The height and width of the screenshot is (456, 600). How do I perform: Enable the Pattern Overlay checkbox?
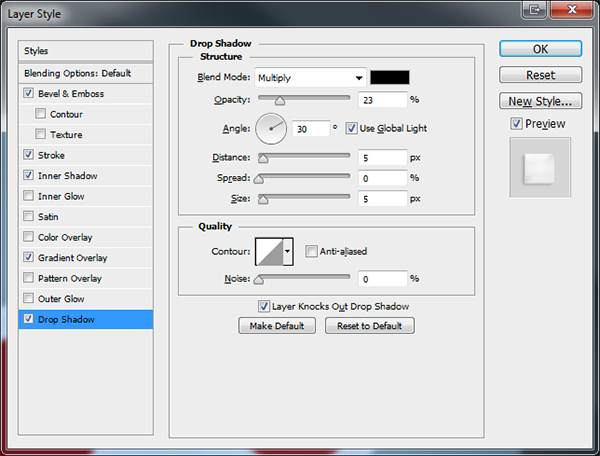pos(28,277)
